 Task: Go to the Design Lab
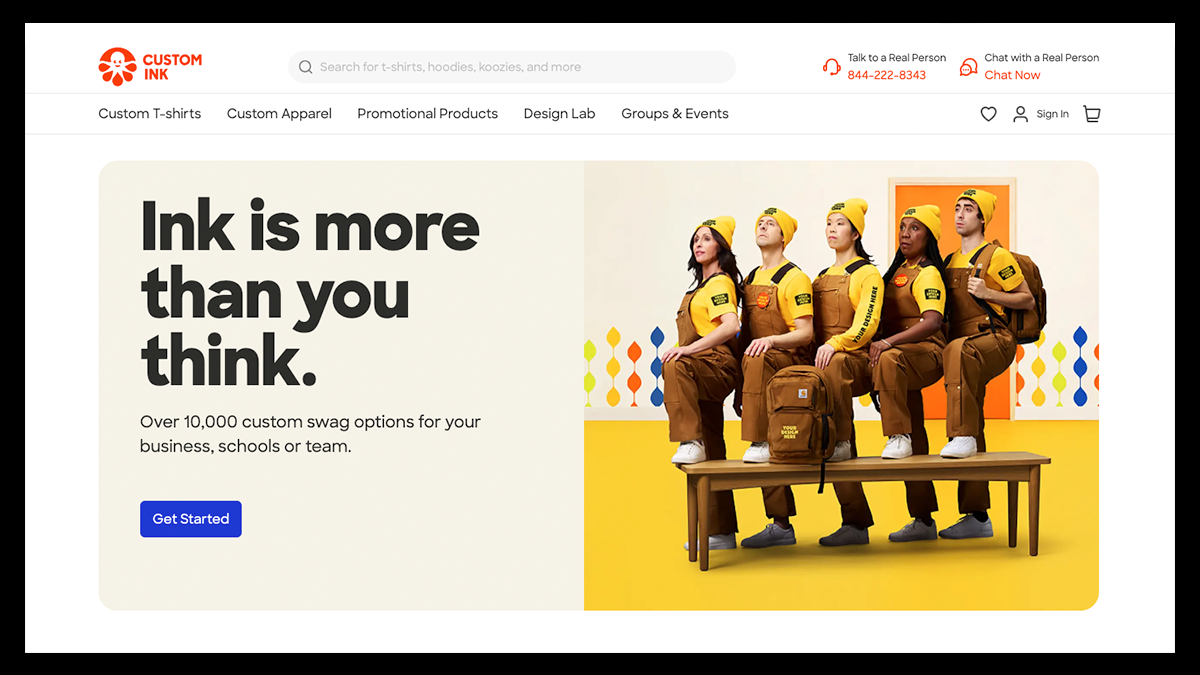coord(559,114)
